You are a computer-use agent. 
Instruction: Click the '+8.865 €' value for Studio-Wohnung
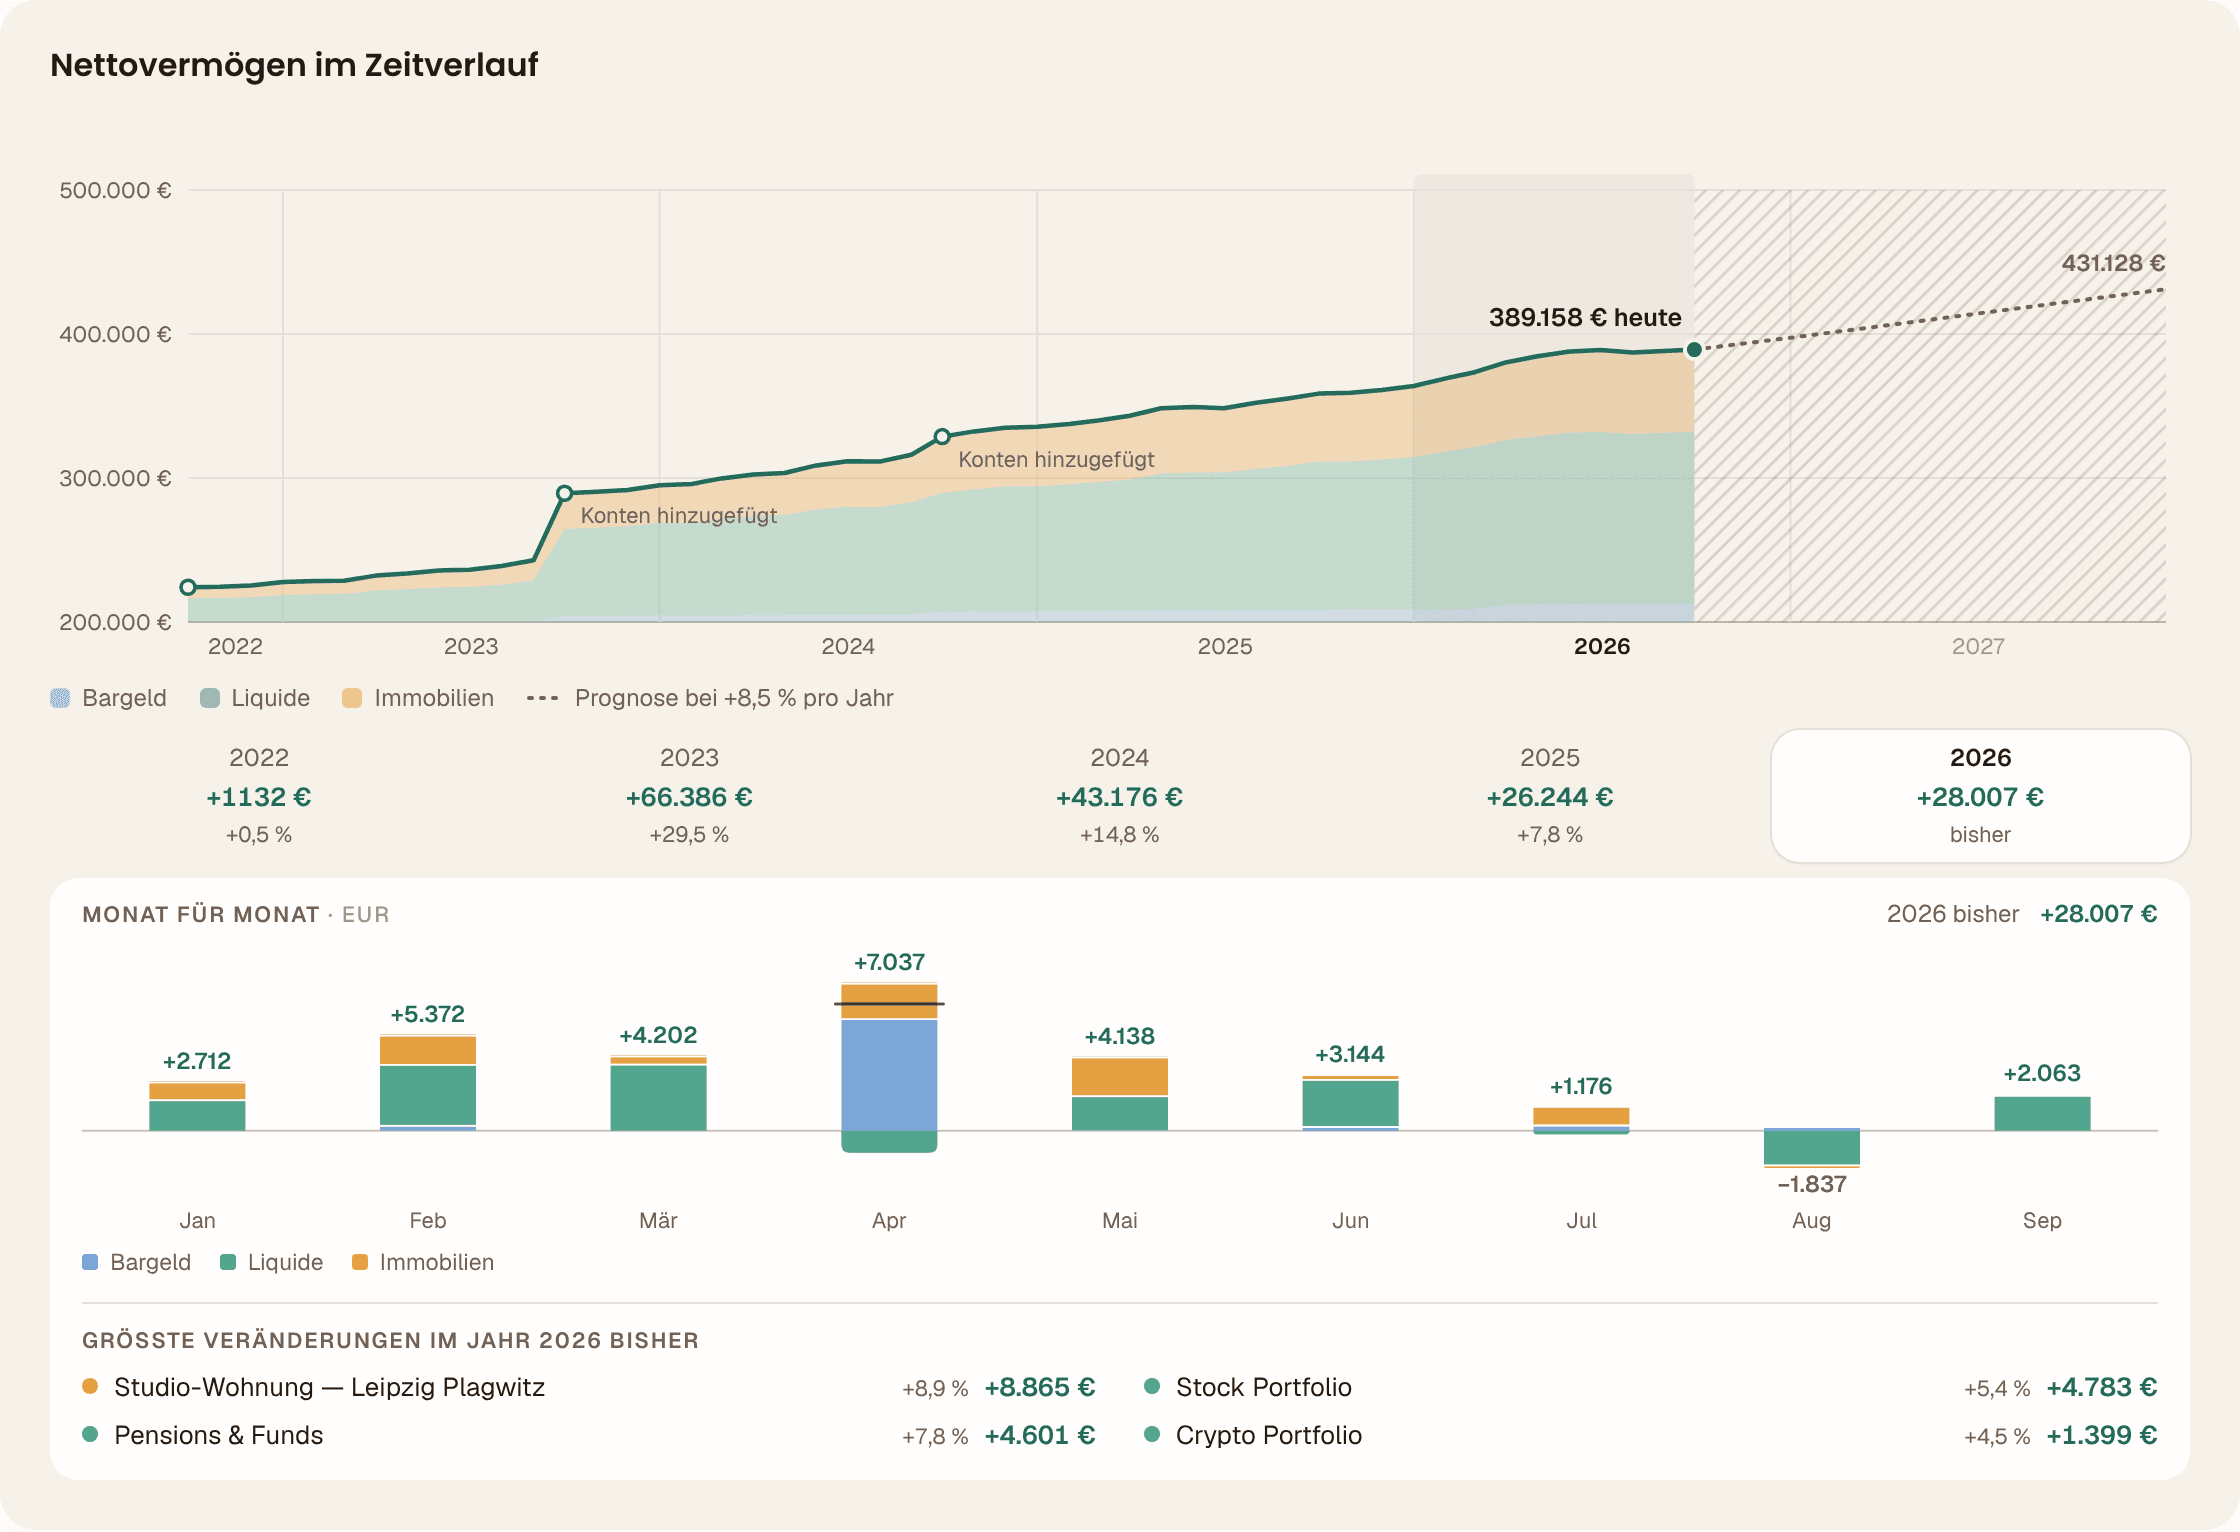pos(1040,1387)
